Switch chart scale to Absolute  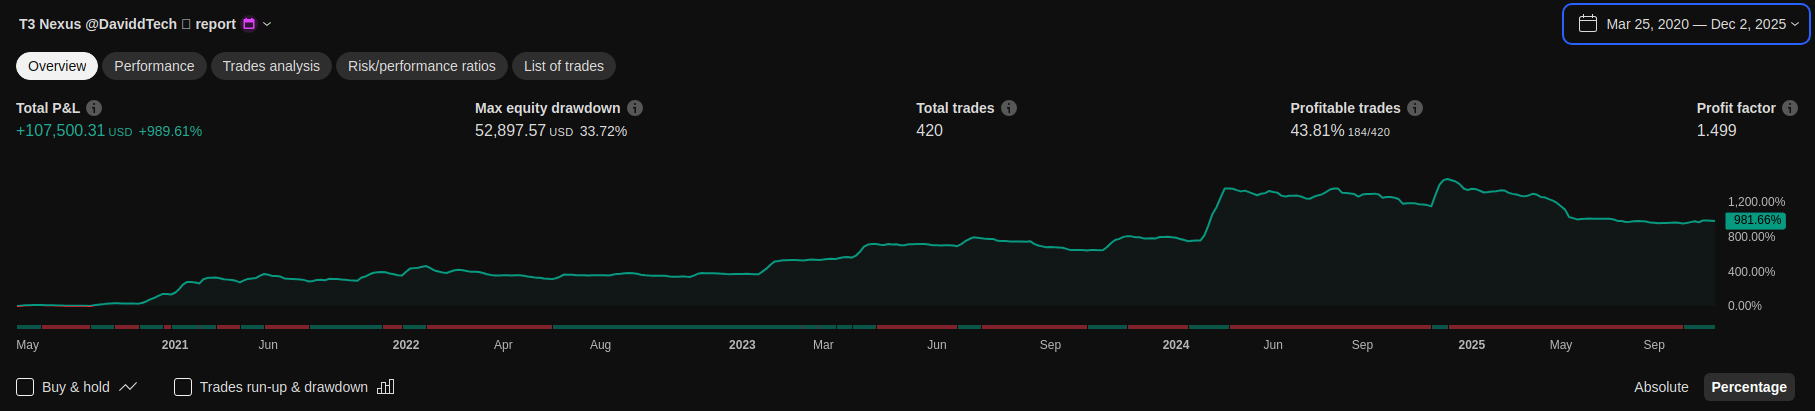pyautogui.click(x=1661, y=387)
